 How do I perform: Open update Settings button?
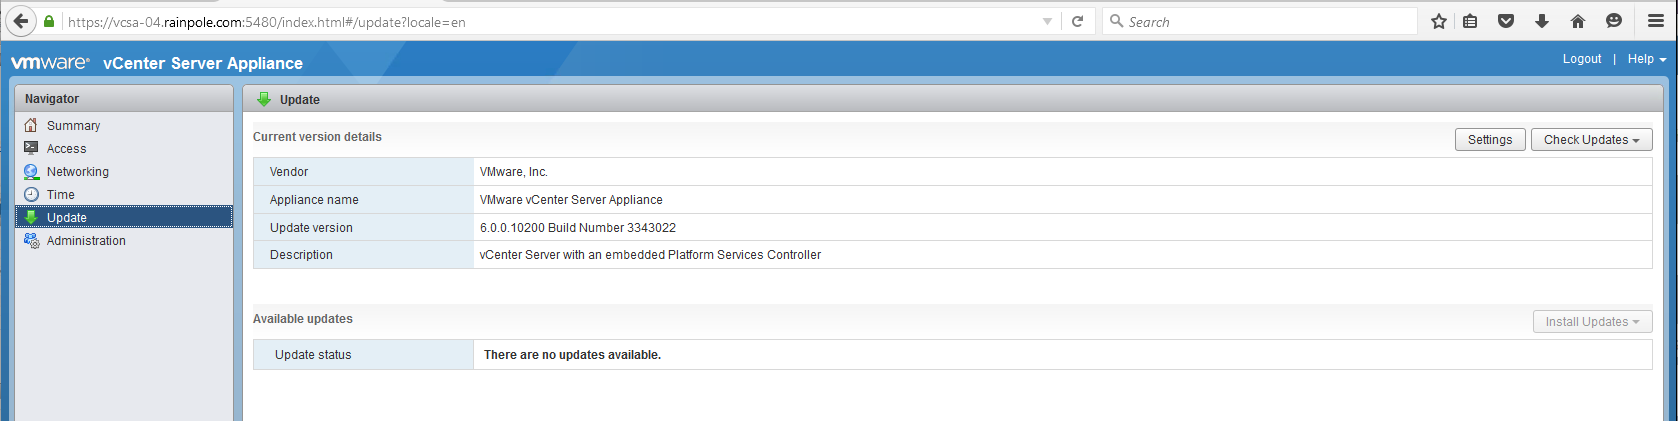tap(1489, 140)
